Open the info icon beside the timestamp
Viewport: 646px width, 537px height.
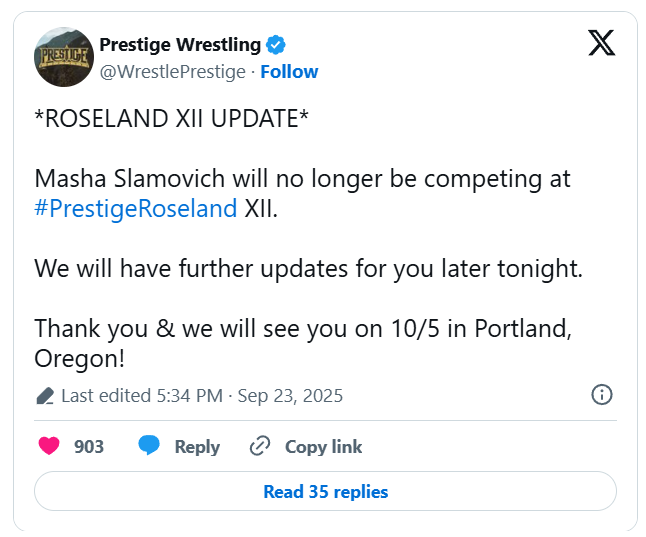(x=602, y=395)
